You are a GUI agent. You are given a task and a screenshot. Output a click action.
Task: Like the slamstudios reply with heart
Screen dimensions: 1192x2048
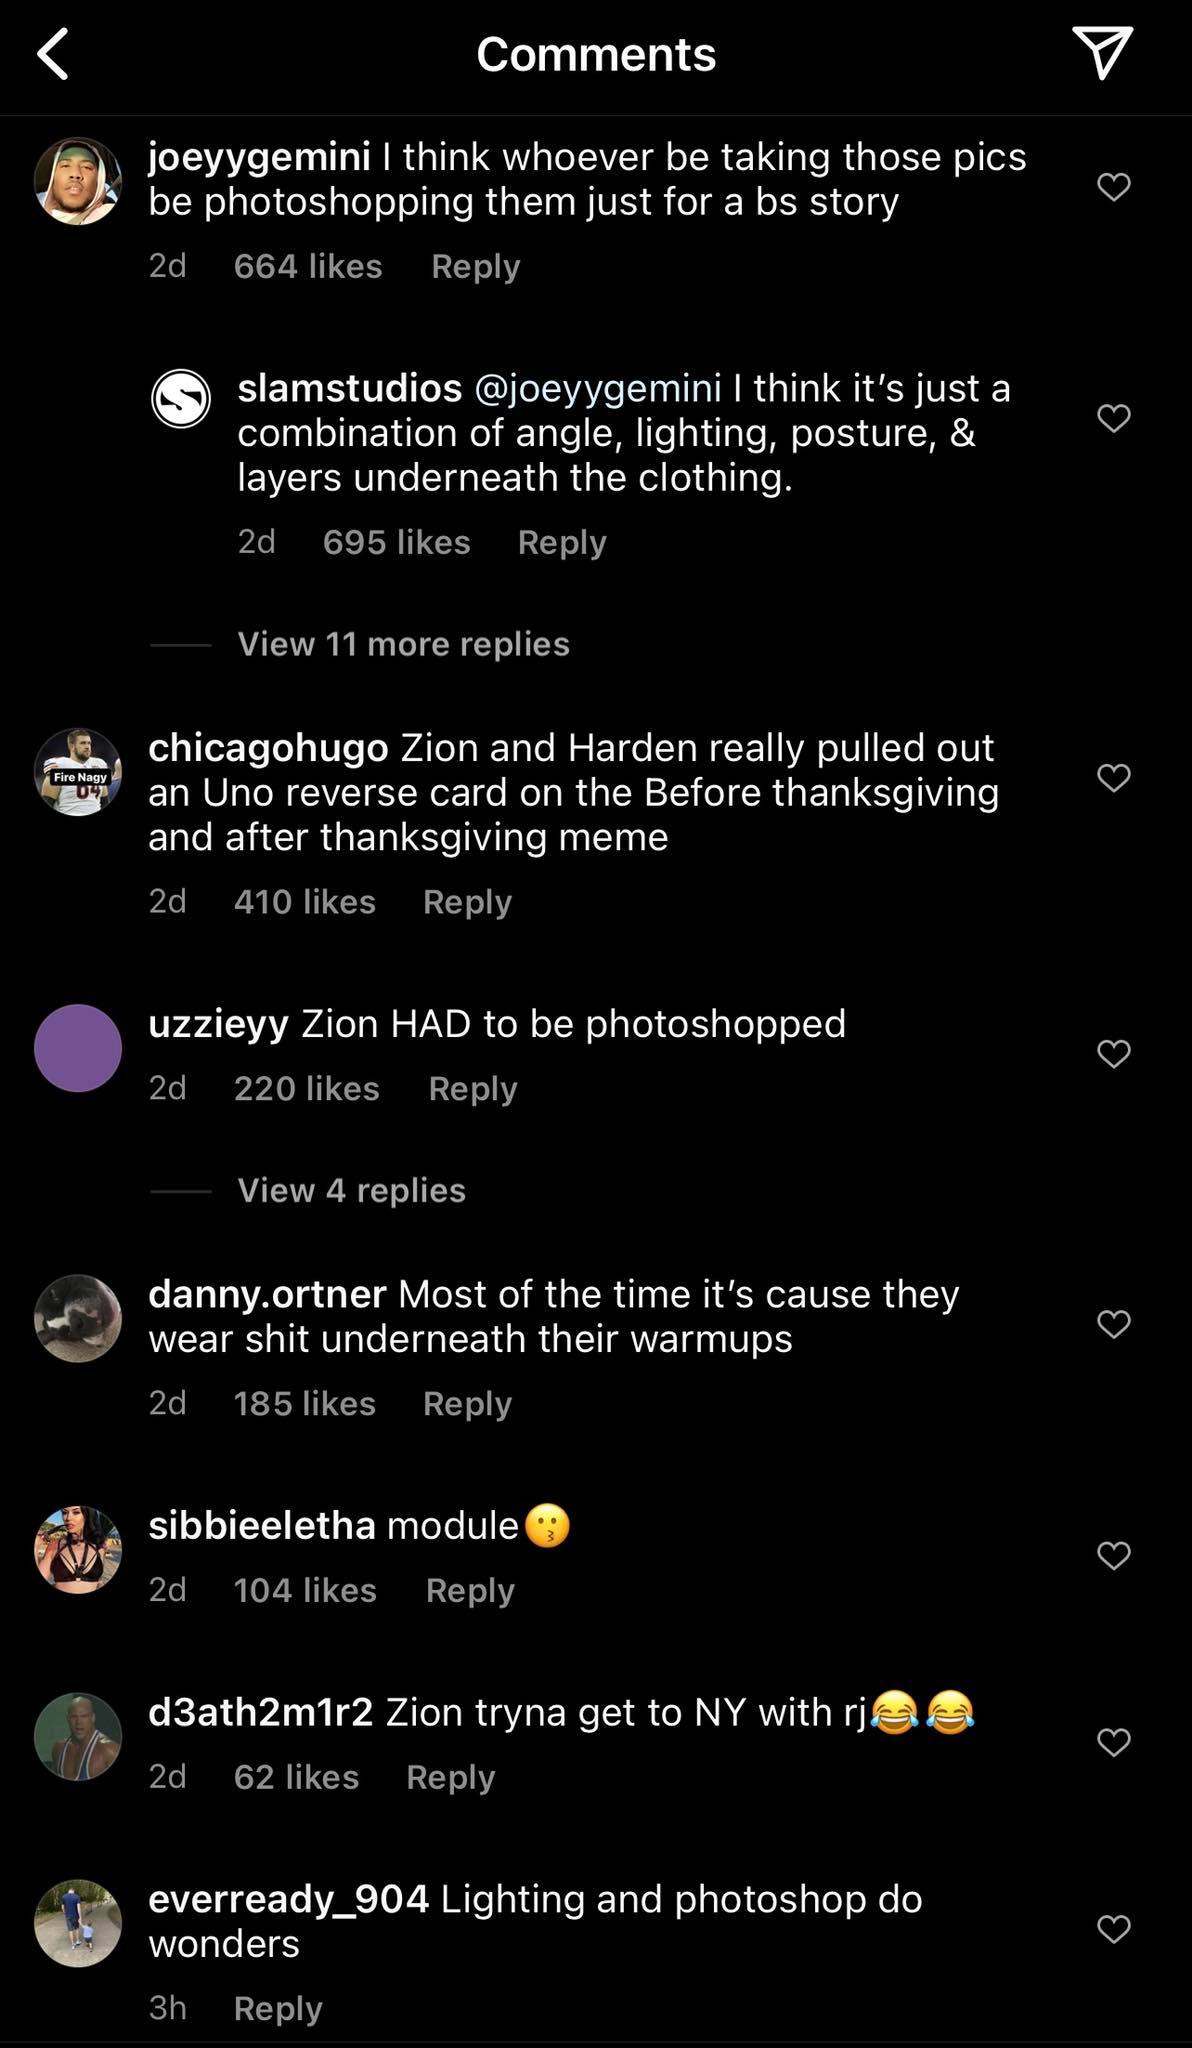click(1113, 418)
